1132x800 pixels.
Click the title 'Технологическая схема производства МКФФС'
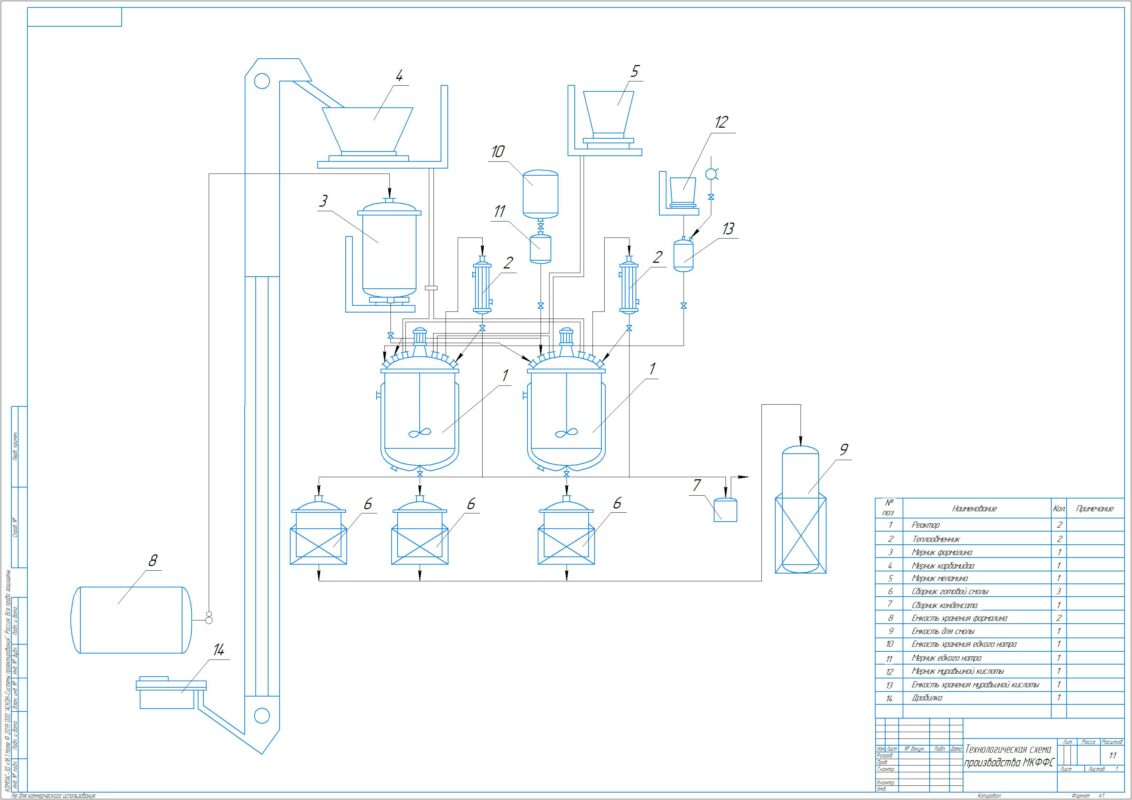(x=1009, y=756)
